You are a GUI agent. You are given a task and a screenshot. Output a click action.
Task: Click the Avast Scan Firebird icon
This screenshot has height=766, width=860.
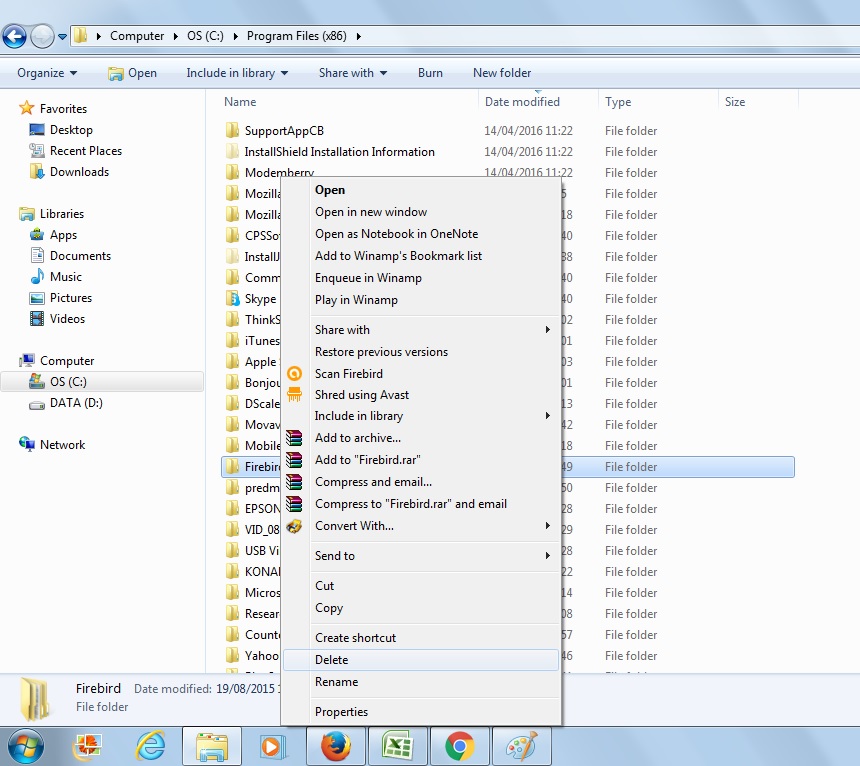point(295,374)
